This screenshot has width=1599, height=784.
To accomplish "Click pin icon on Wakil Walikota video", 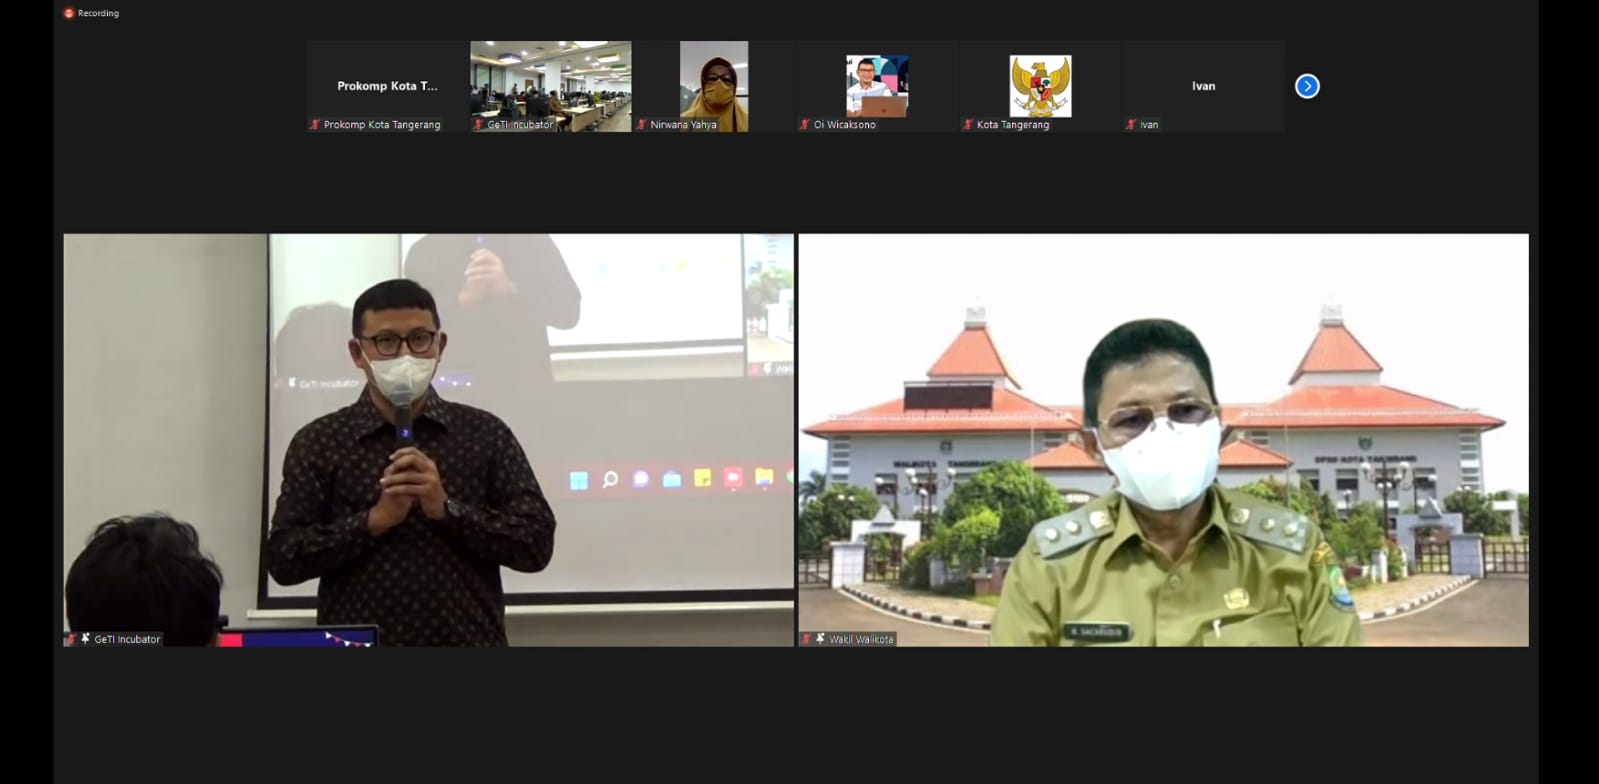I will (x=820, y=639).
